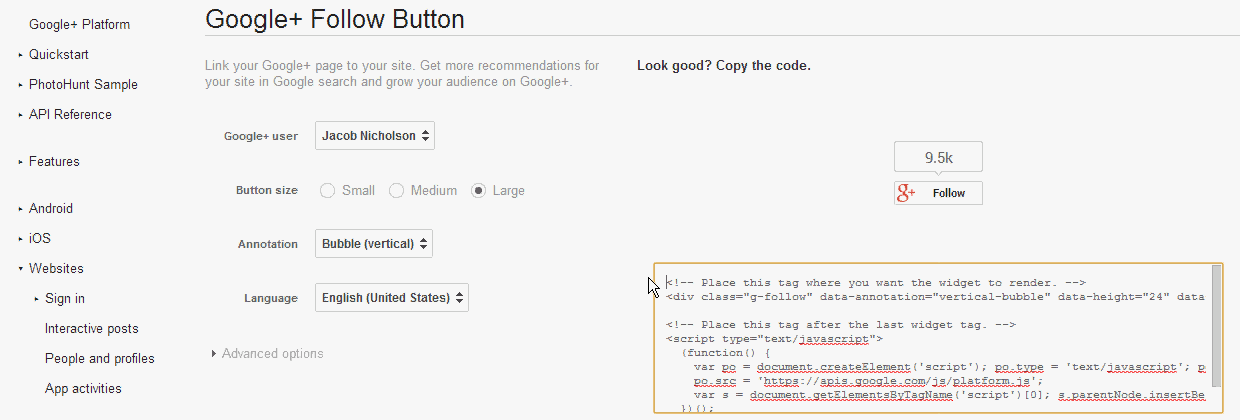The image size is (1240, 420).
Task: Expand Advanced options section
Action: click(x=272, y=353)
